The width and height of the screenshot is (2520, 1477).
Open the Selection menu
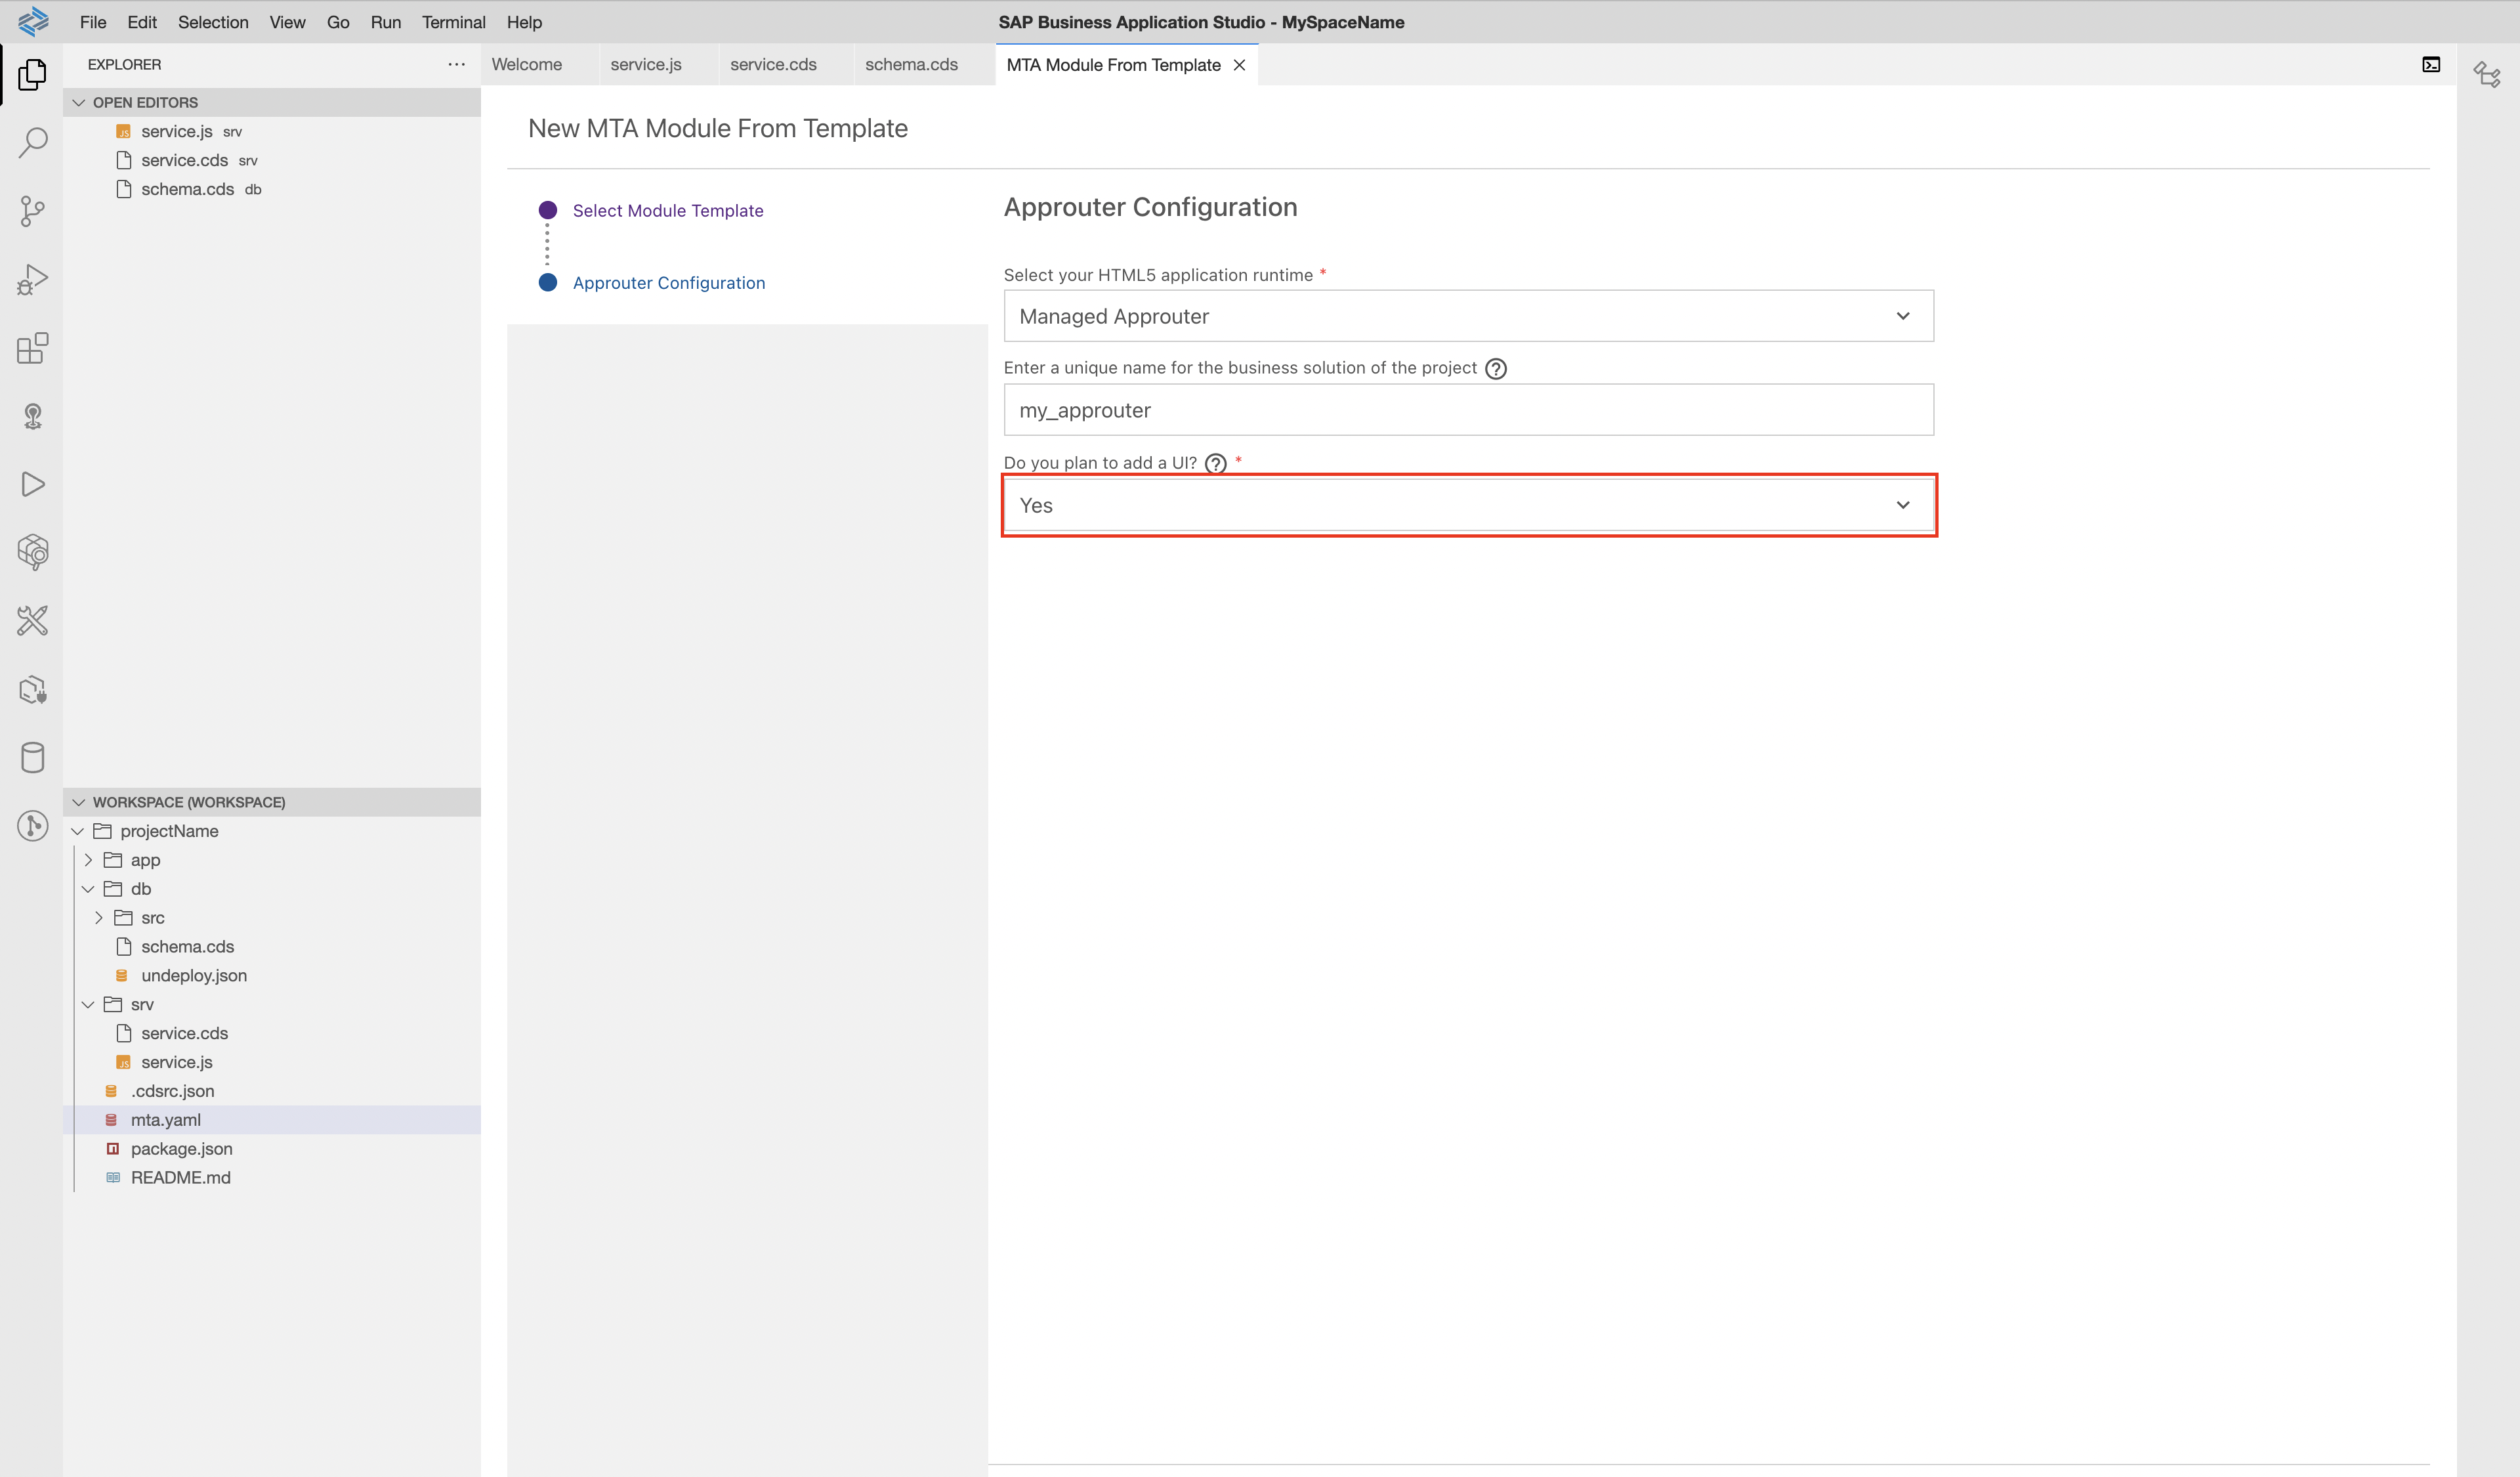coord(213,22)
